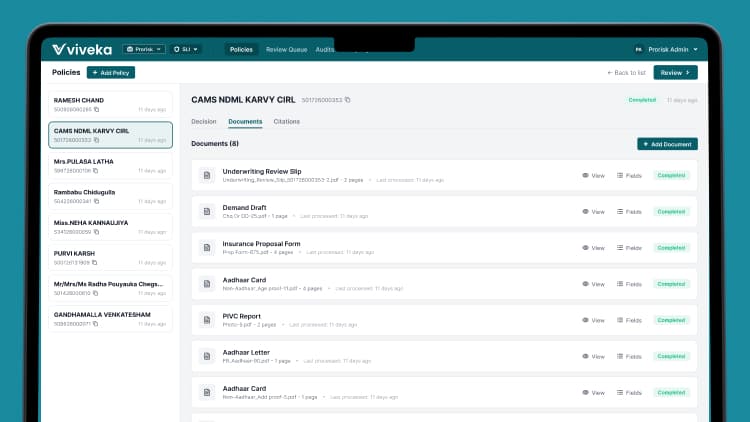This screenshot has height=422, width=750.
Task: Click the Add Document button
Action: 667,144
